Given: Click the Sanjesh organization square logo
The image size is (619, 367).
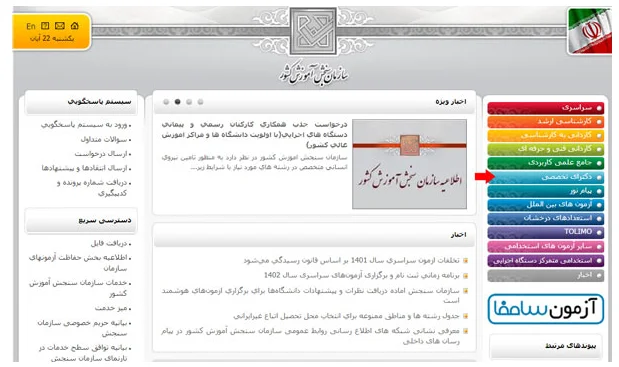Looking at the screenshot, I should [313, 32].
